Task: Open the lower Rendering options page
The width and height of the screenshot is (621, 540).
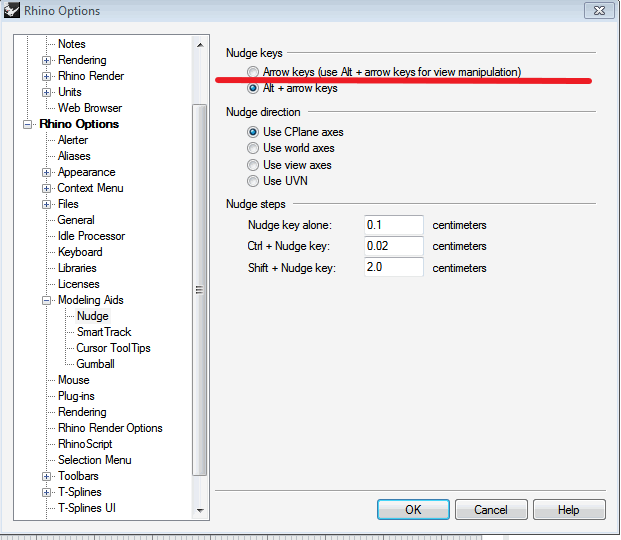Action: [82, 412]
